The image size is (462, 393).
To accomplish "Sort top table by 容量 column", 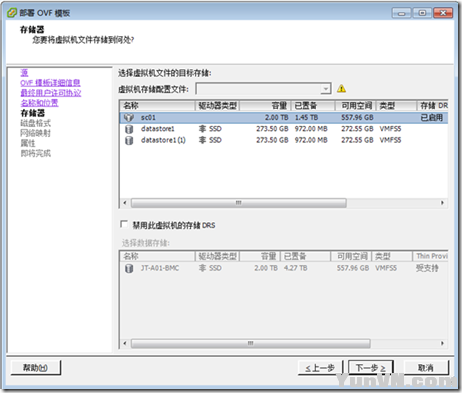I will (265, 106).
